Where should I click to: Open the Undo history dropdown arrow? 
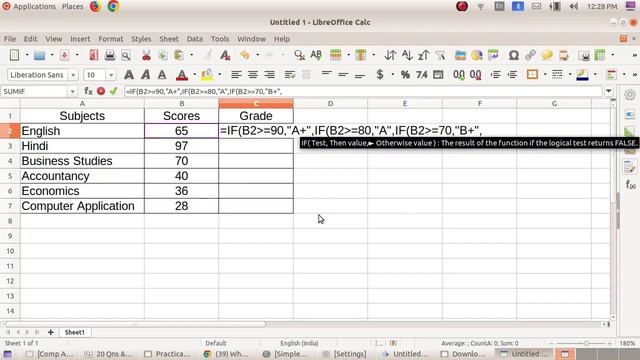click(258, 55)
